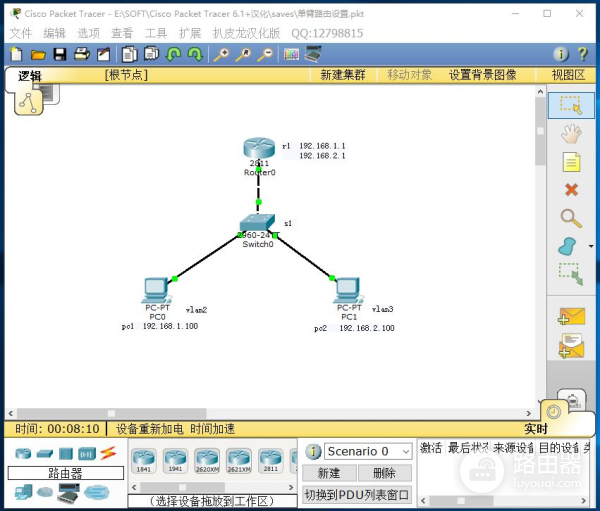Click the Save file toolbar icon
Screen dimensions: 600x511
tap(60, 54)
